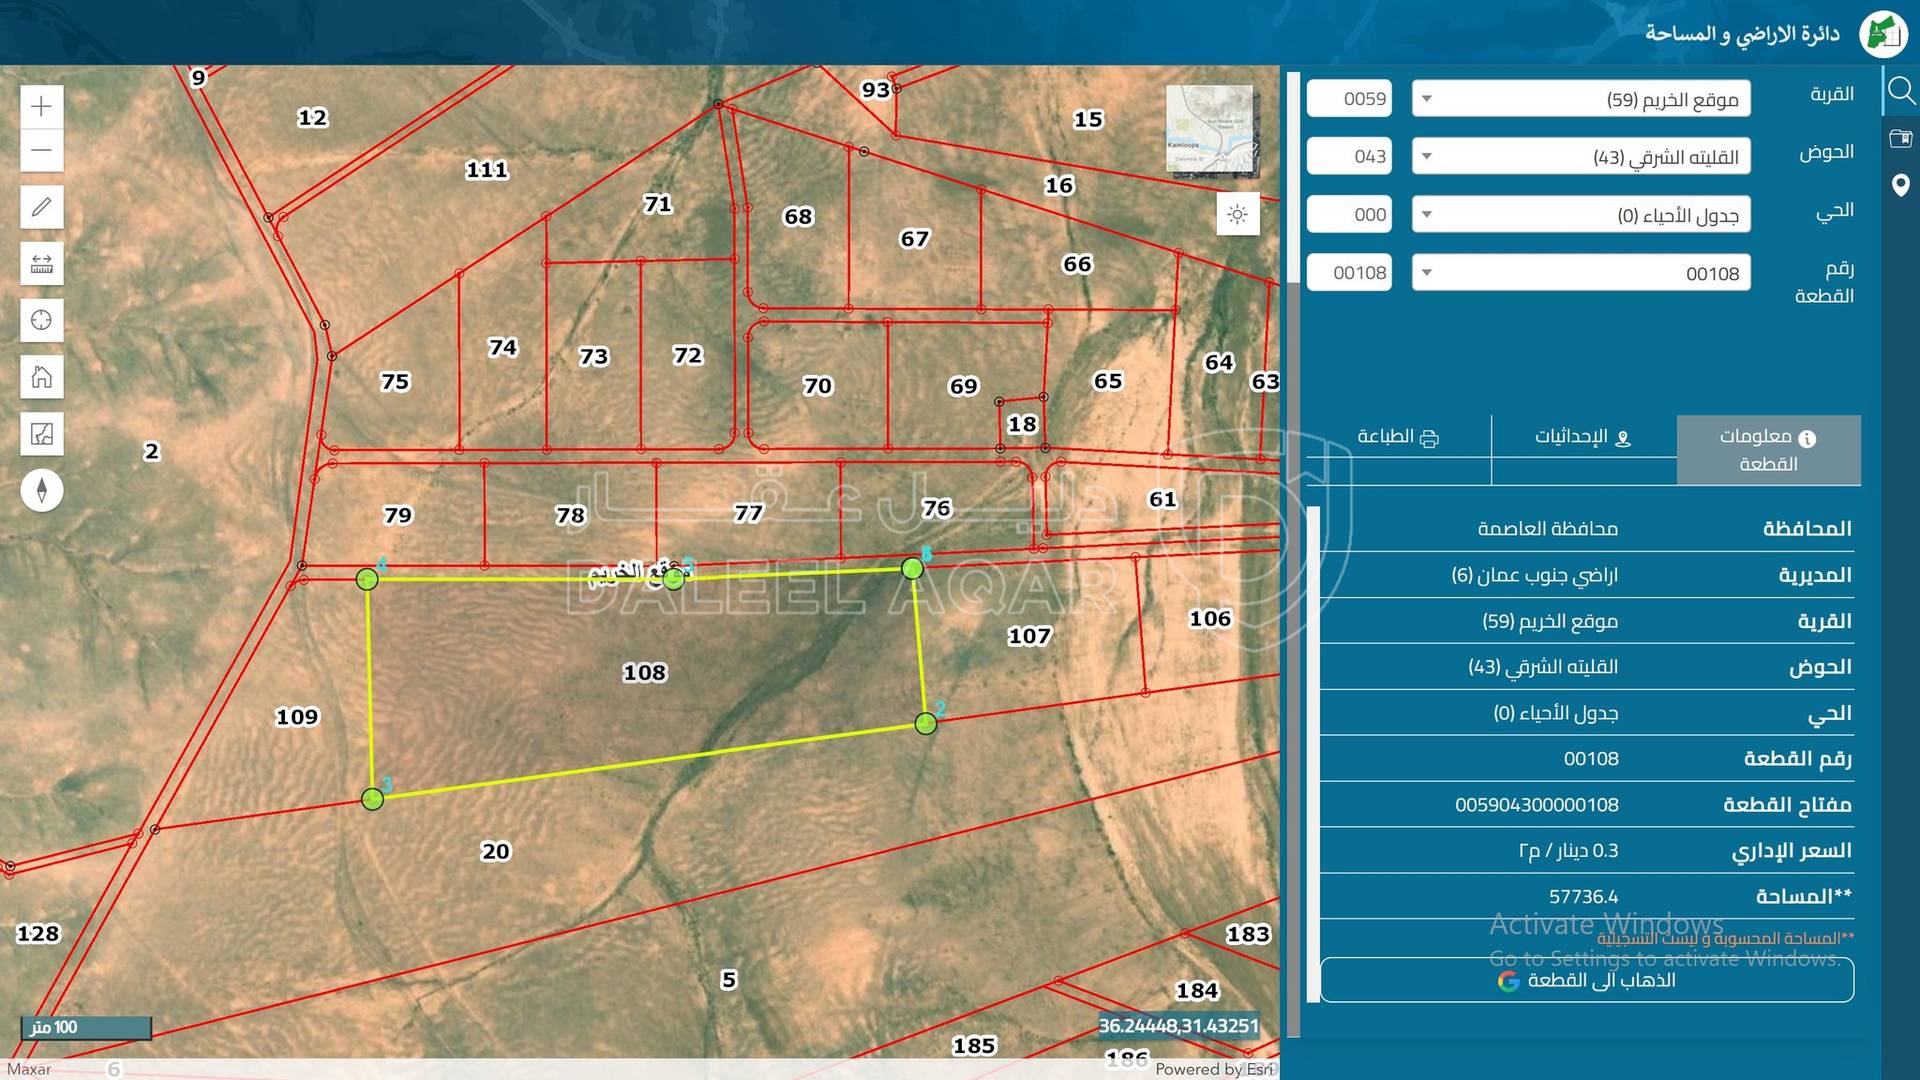1920x1080 pixels.
Task: Reset the map compass orientation
Action: coord(41,490)
